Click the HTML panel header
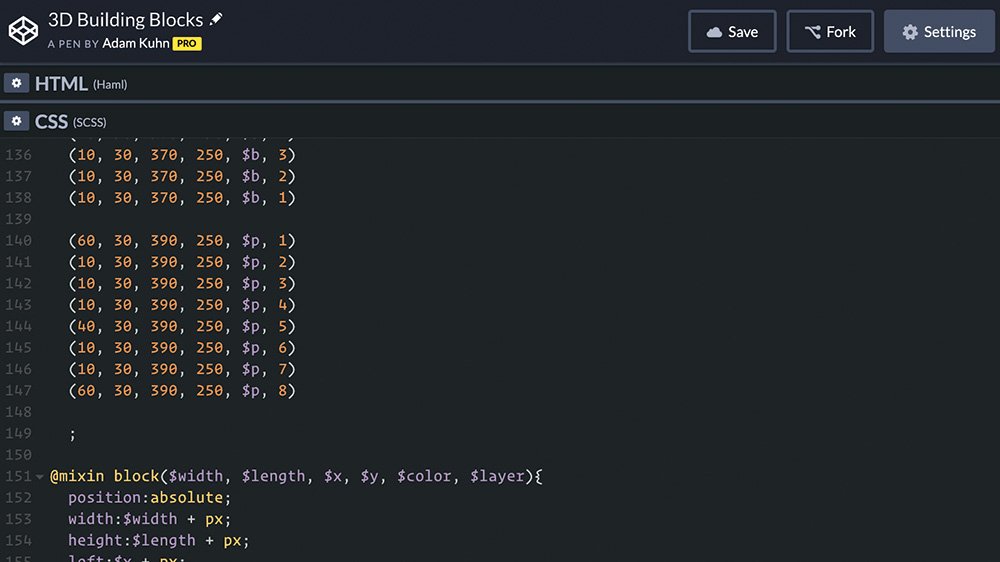 point(500,83)
